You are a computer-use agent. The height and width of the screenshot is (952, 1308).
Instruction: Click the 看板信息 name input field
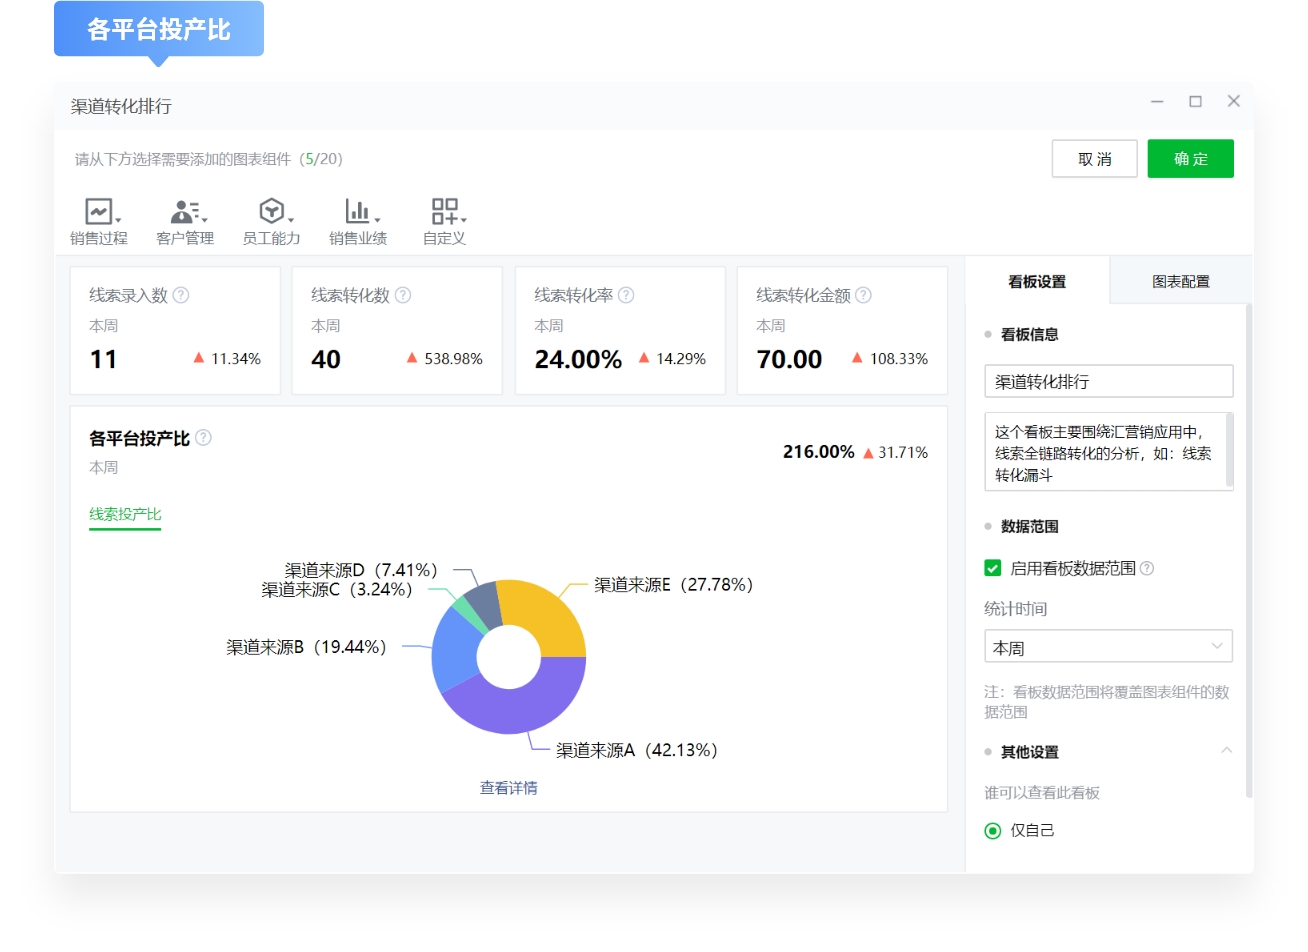(x=1108, y=381)
